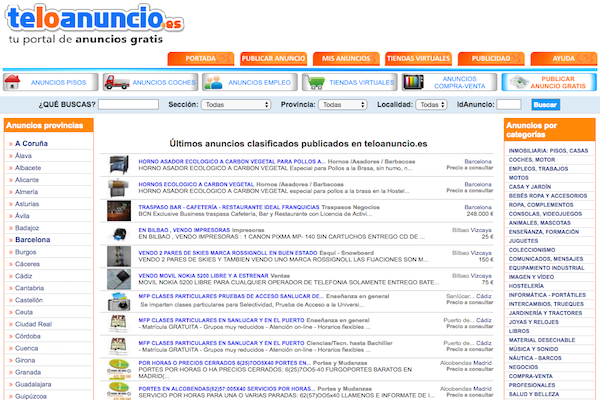The width and height of the screenshot is (600, 400).
Task: Select A Coruña province
Action: [31, 144]
